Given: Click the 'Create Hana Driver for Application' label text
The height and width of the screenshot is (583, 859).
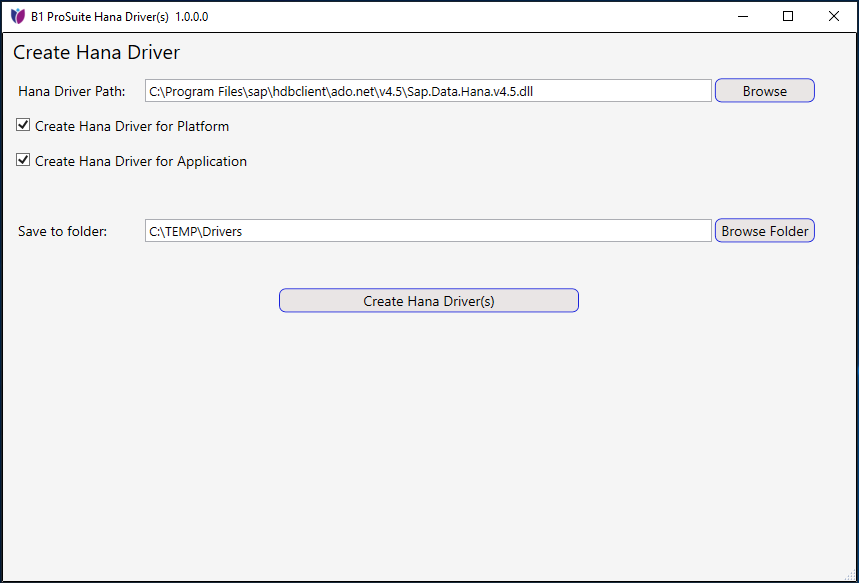Looking at the screenshot, I should pos(141,161).
